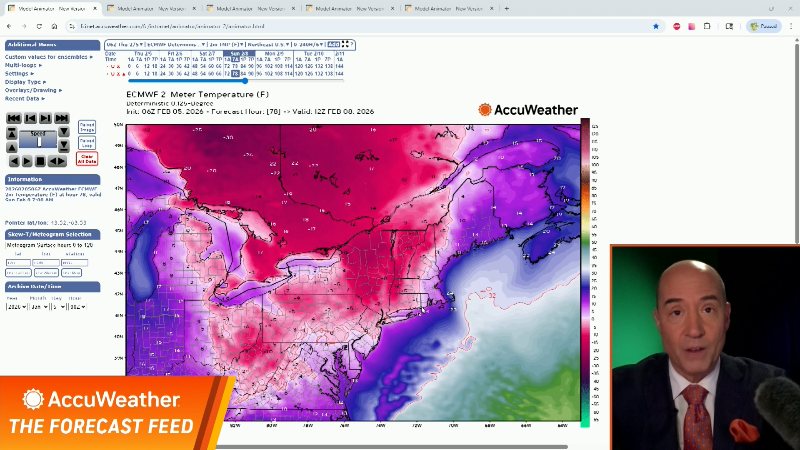Image resolution: width=800 pixels, height=450 pixels.
Task: Jump to the first frame of the loop
Action: 13,118
